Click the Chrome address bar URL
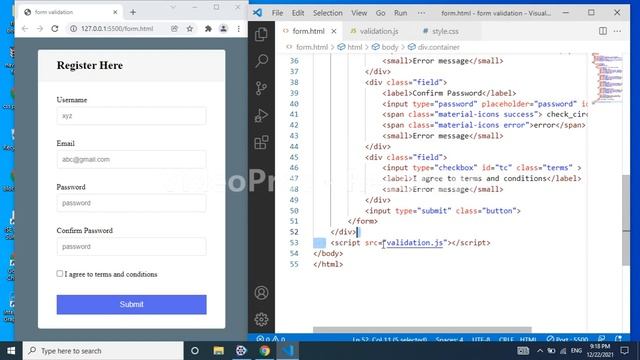Image resolution: width=640 pixels, height=360 pixels. click(x=117, y=29)
